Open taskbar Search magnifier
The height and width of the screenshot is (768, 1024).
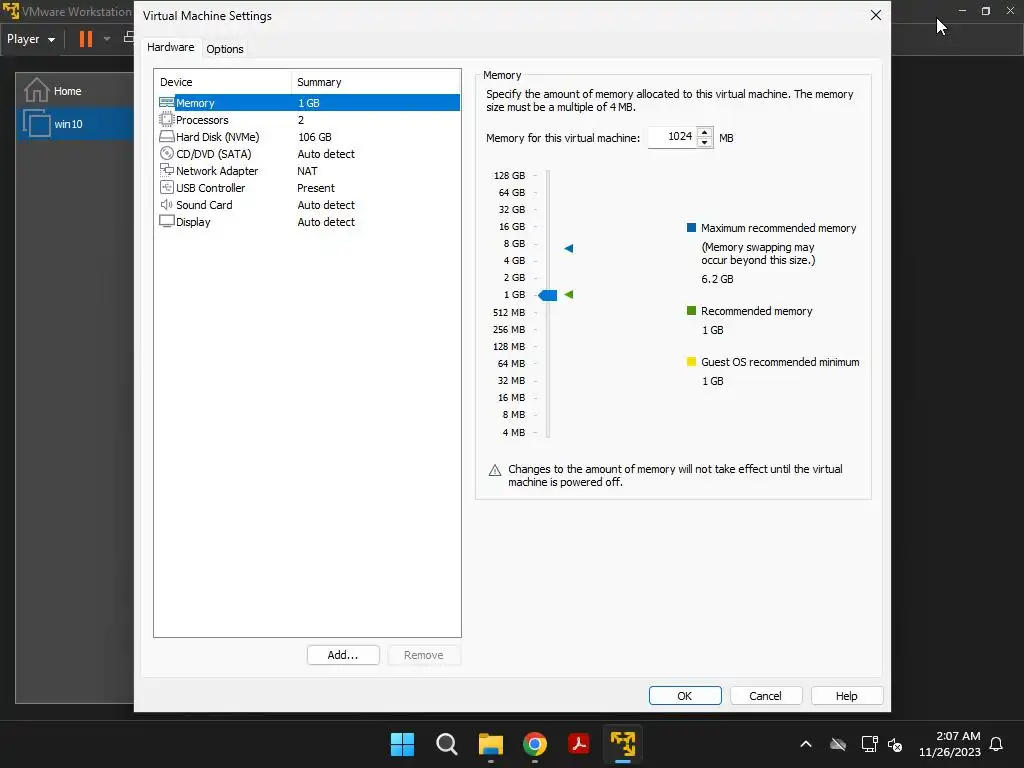tap(447, 744)
